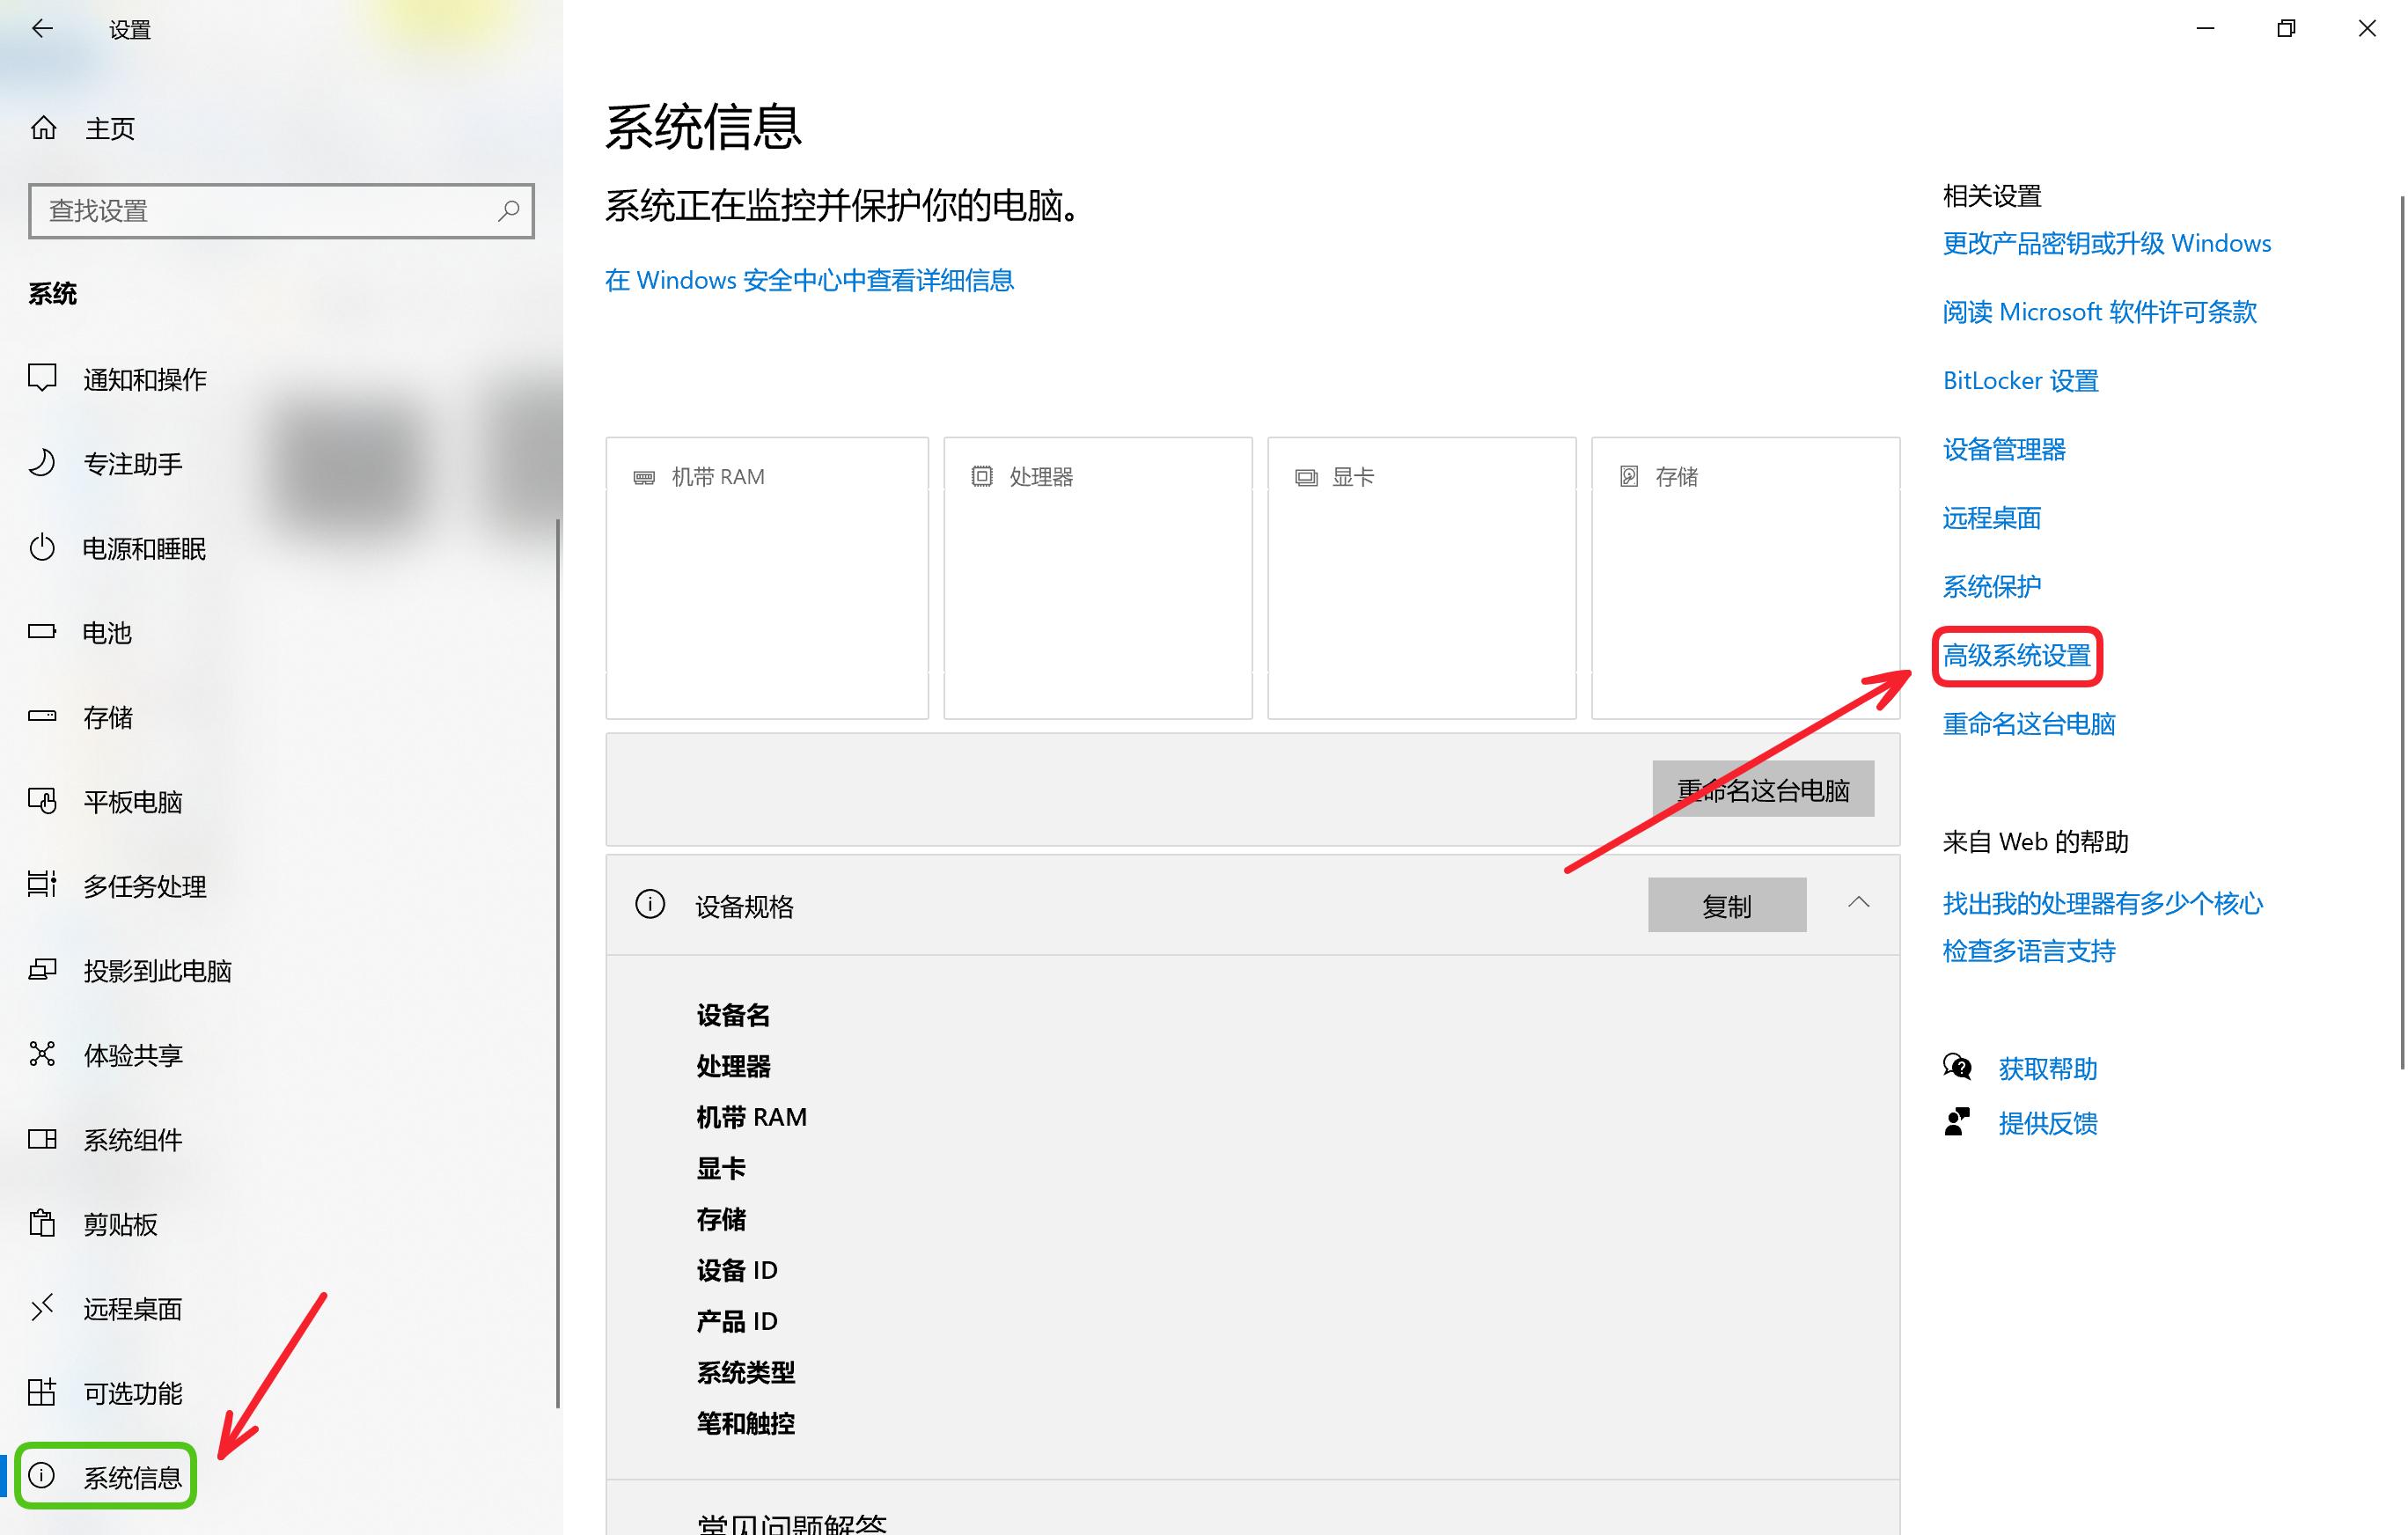Open 通知和操作 settings
The height and width of the screenshot is (1535, 2408).
146,379
